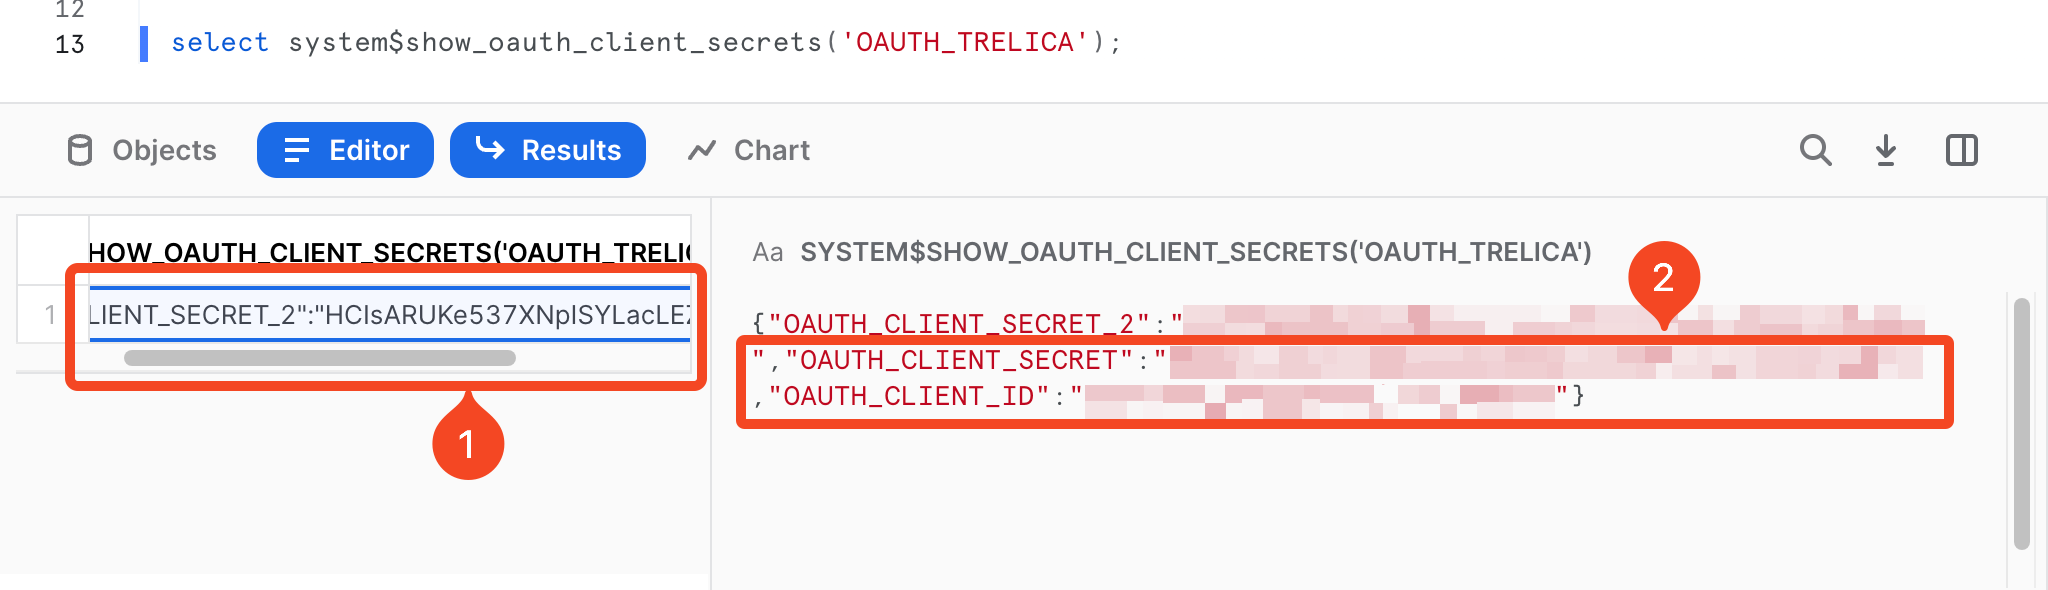The height and width of the screenshot is (590, 2048).
Task: Switch to the Chart view
Action: pos(749,150)
